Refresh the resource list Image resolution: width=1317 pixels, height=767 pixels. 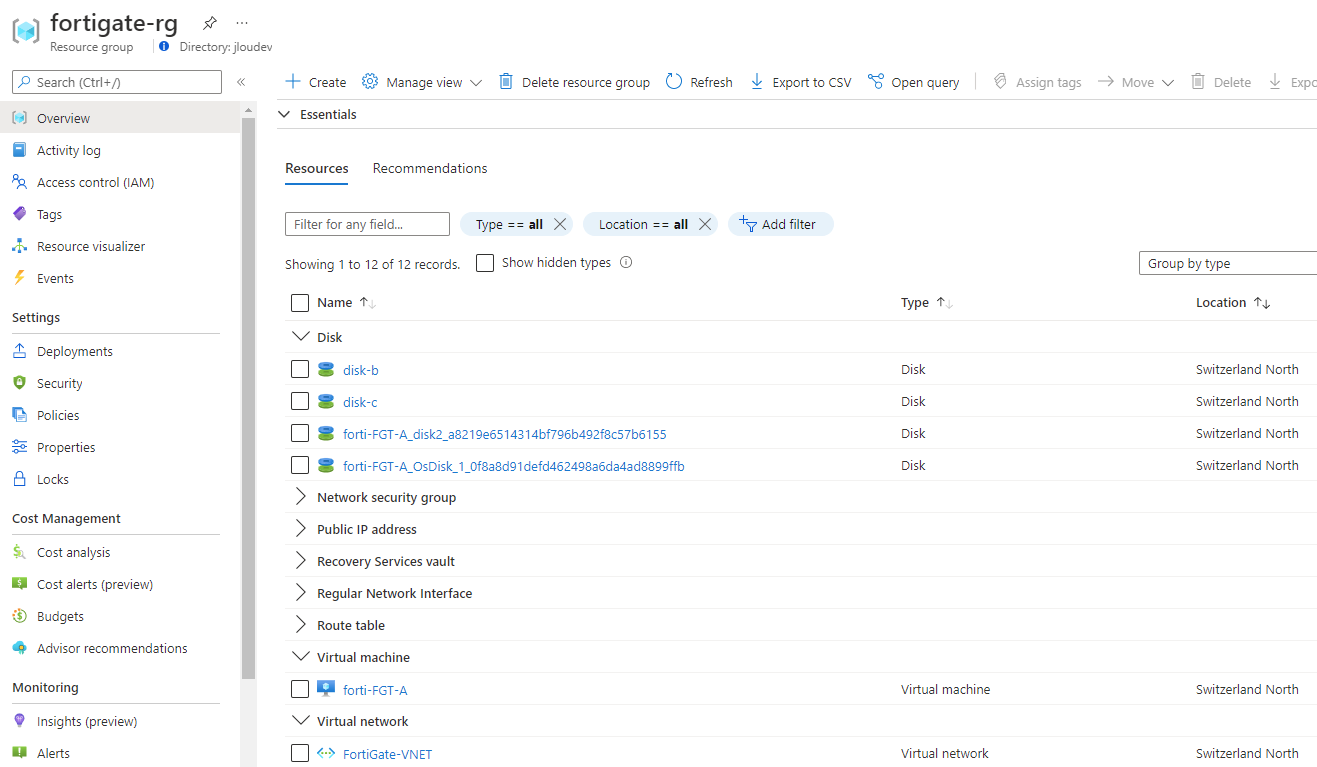pos(699,82)
